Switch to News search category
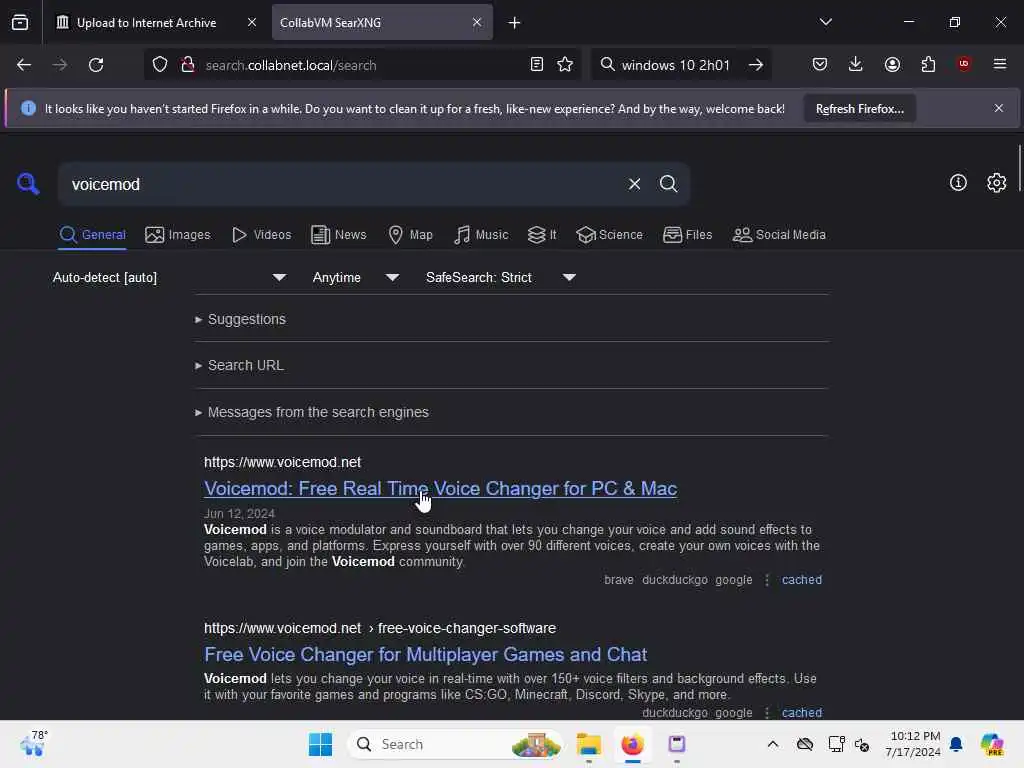Viewport: 1024px width, 768px height. click(338, 234)
